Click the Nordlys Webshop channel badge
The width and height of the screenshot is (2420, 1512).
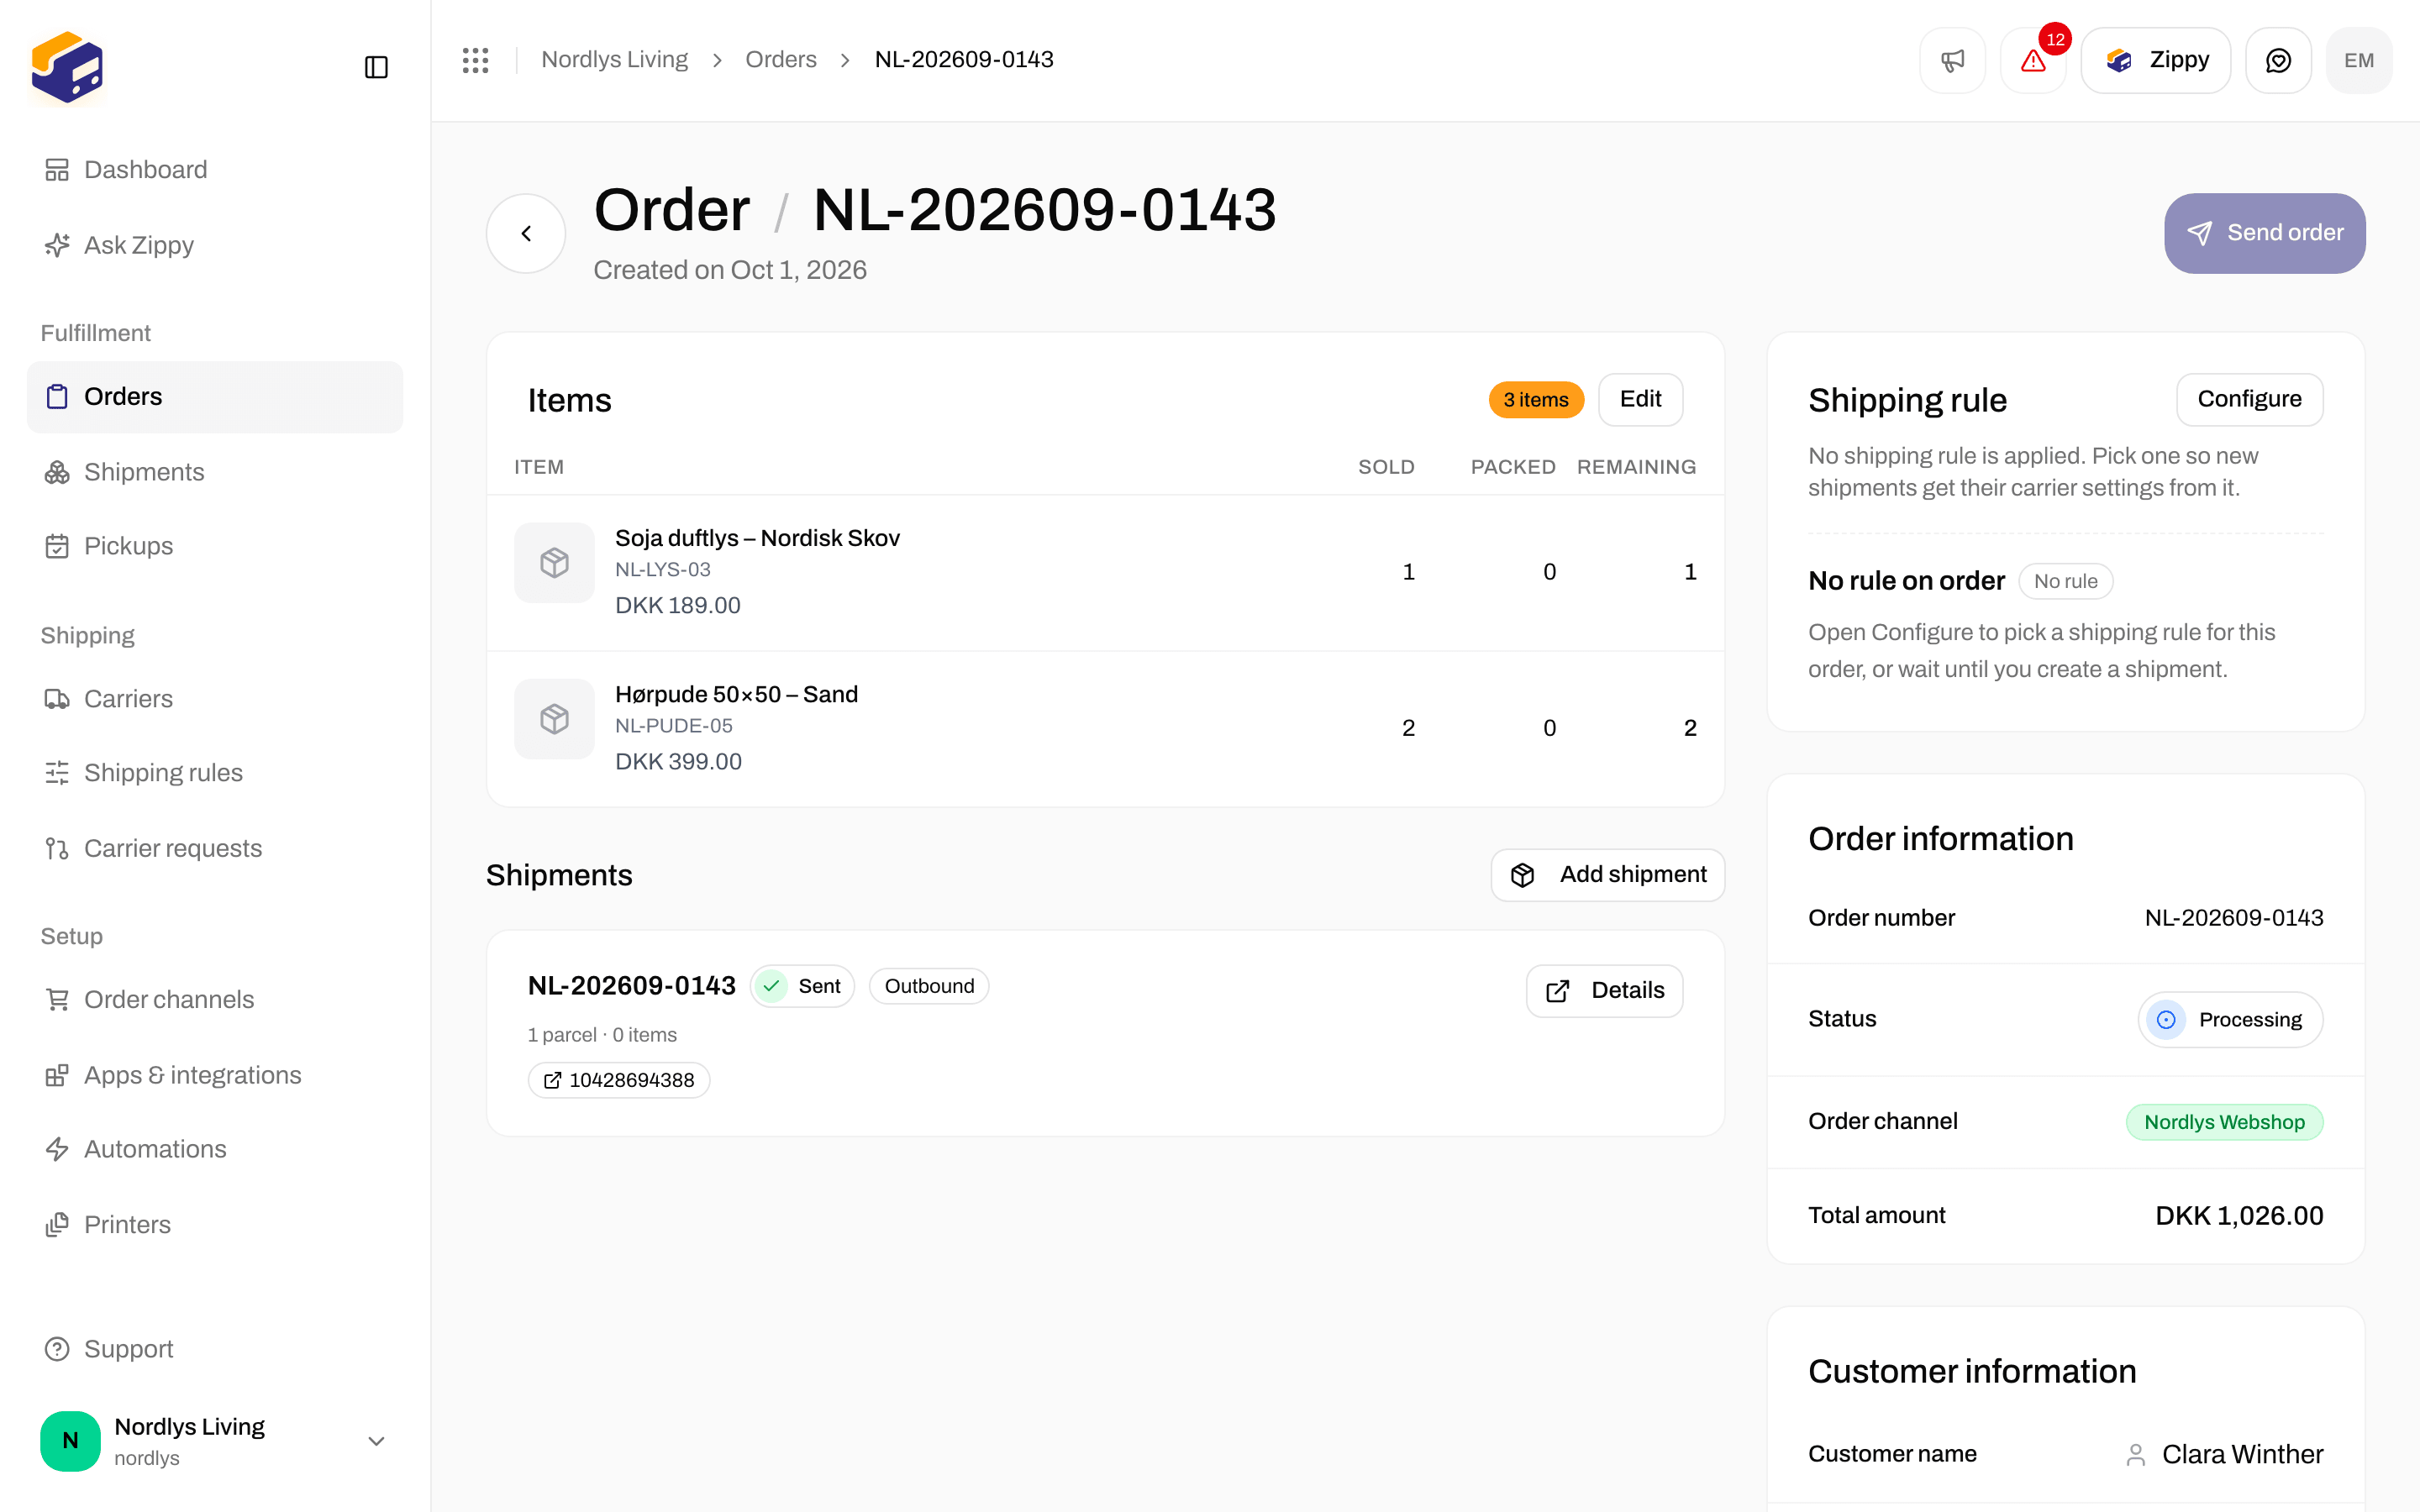pos(2224,1122)
